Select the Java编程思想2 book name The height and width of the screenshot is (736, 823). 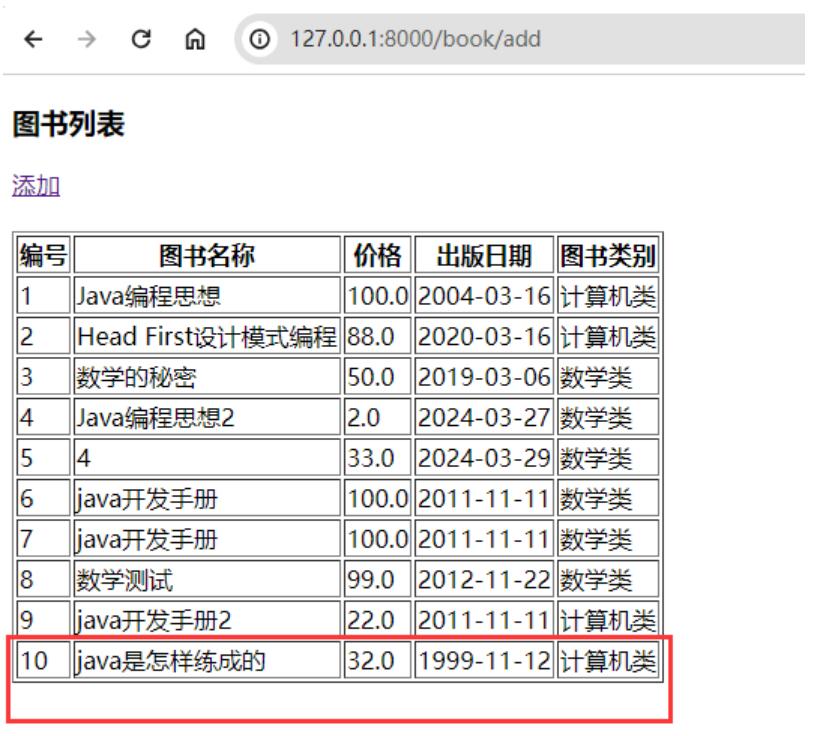155,418
